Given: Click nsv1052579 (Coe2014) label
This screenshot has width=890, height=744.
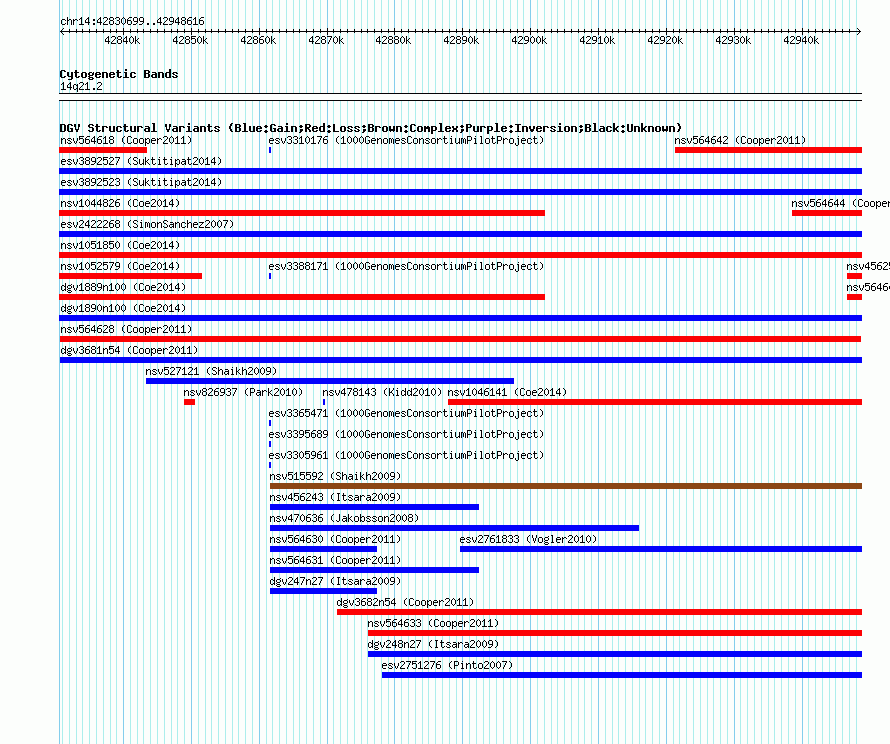Looking at the screenshot, I should point(120,266).
